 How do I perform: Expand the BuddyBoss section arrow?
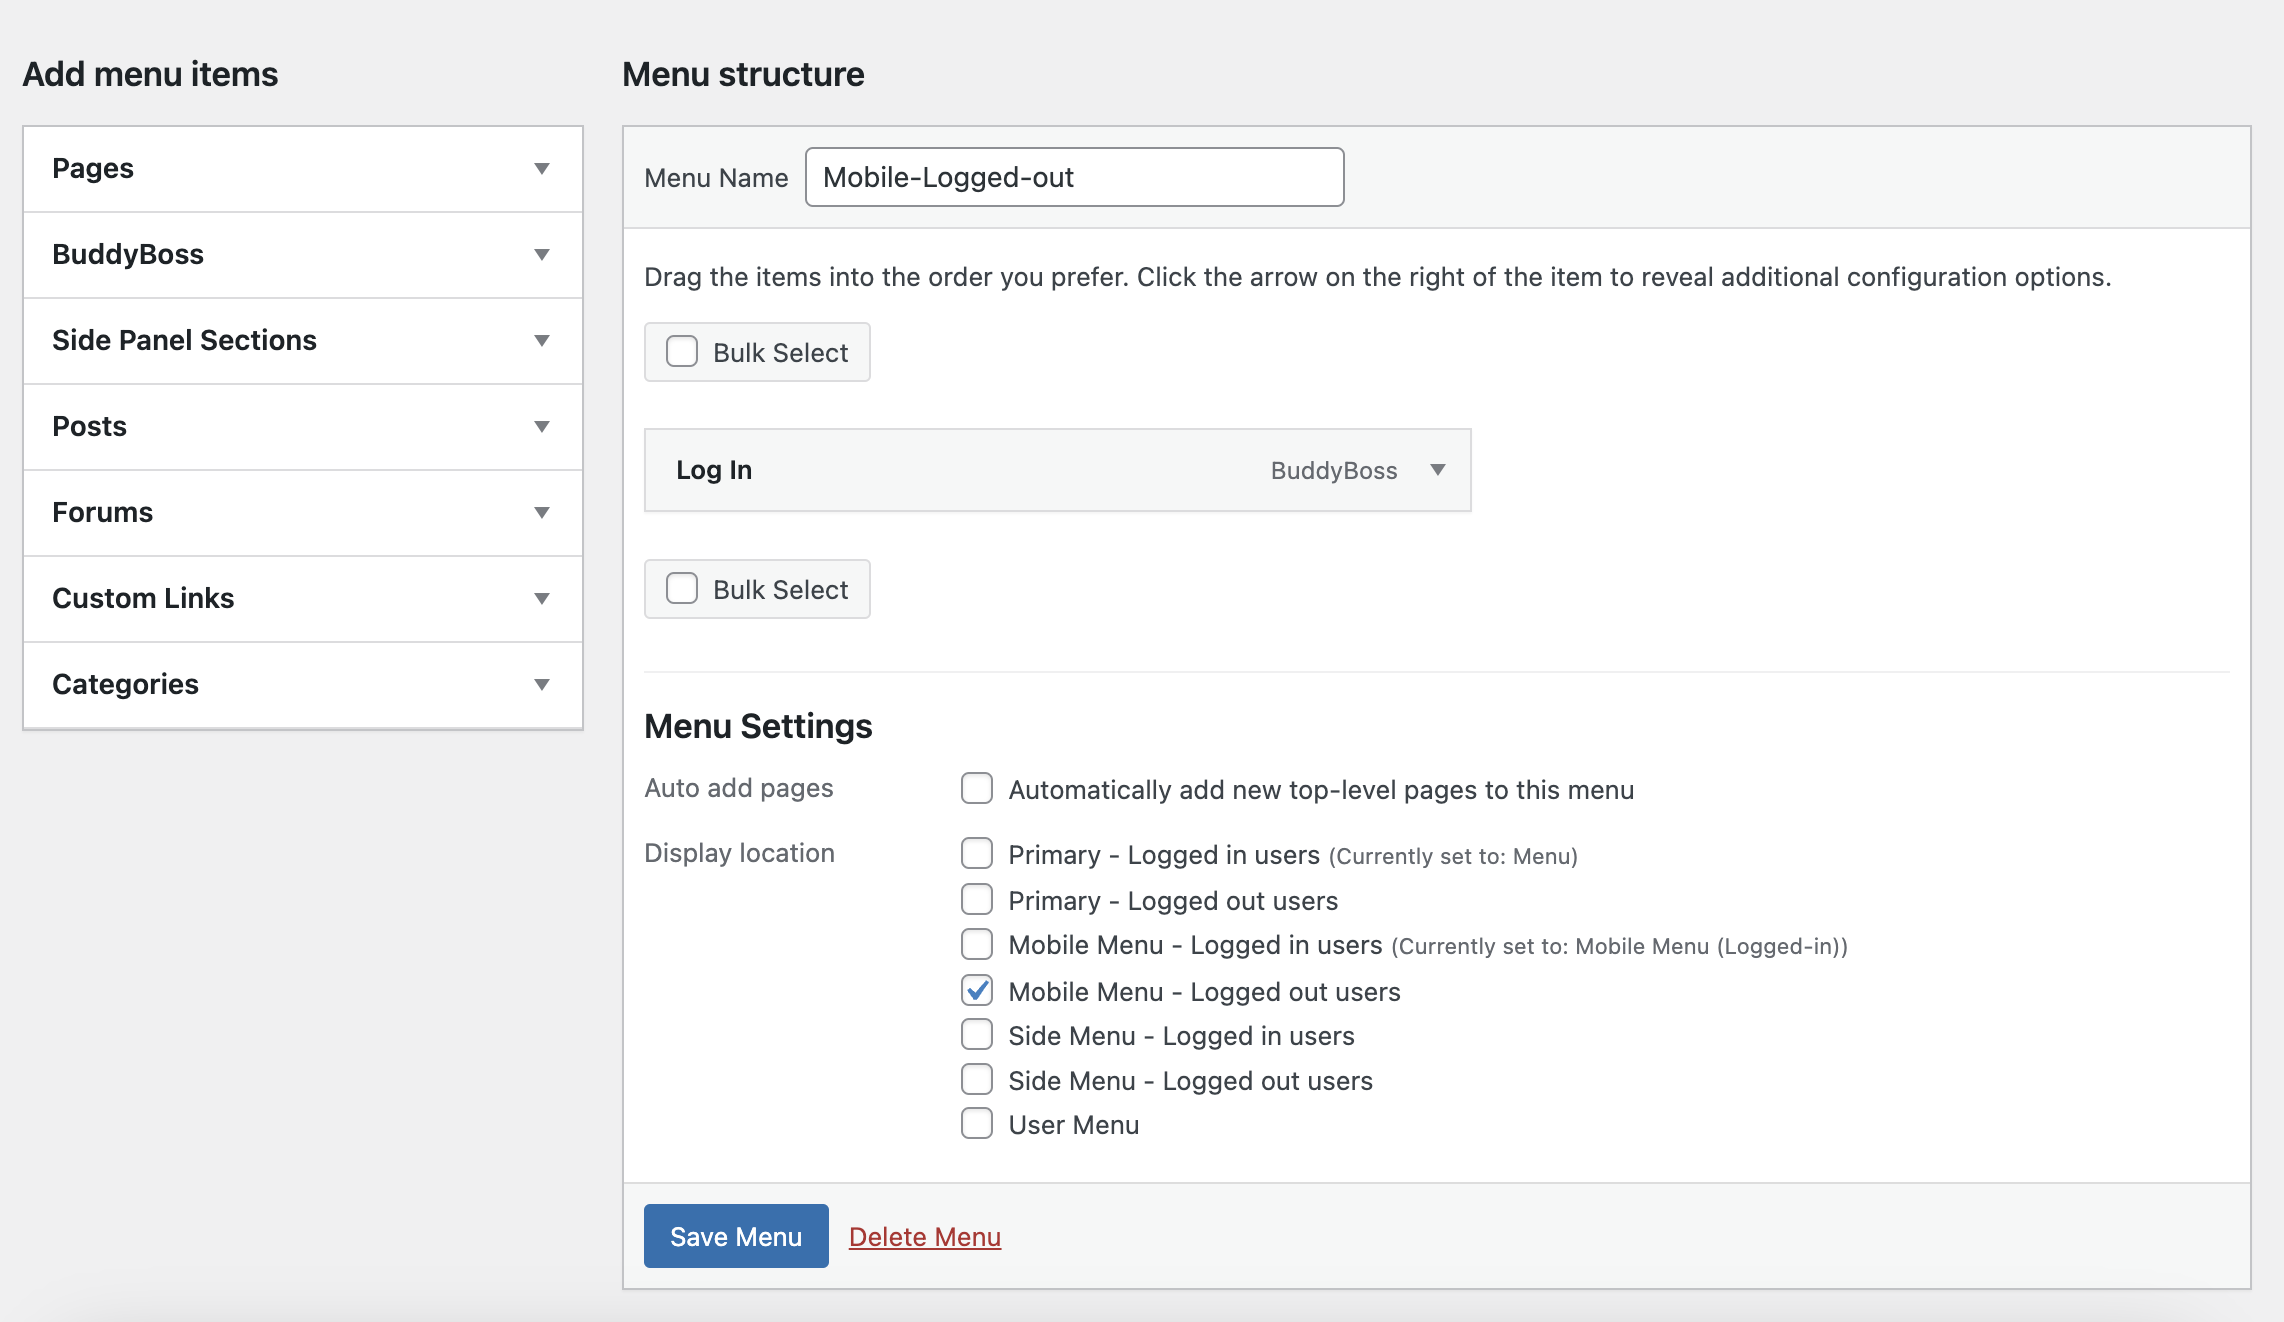[x=541, y=255]
